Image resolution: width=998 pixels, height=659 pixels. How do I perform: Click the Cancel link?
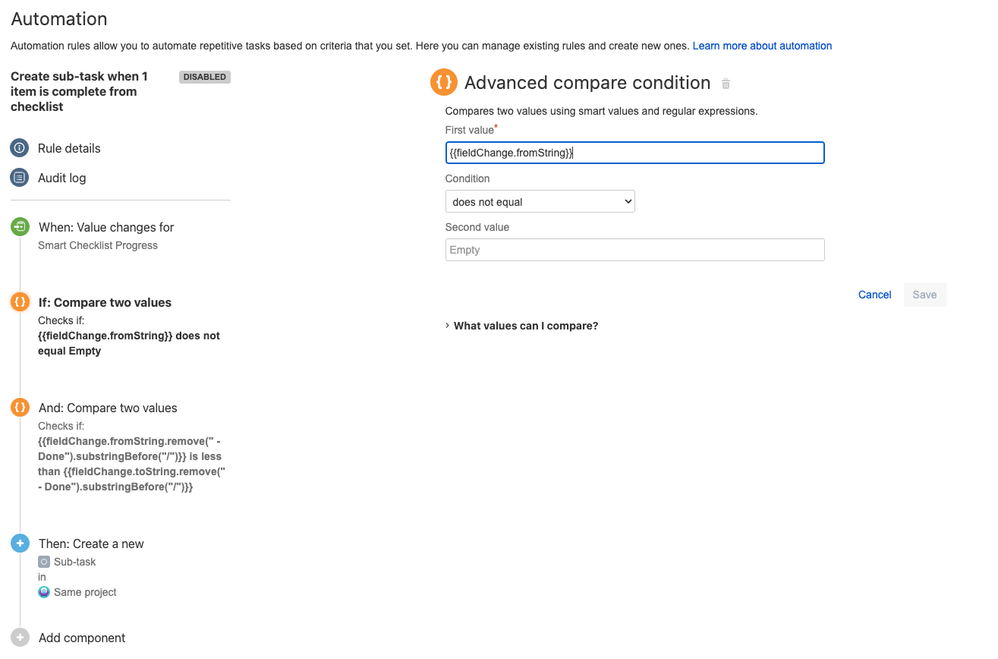(875, 295)
